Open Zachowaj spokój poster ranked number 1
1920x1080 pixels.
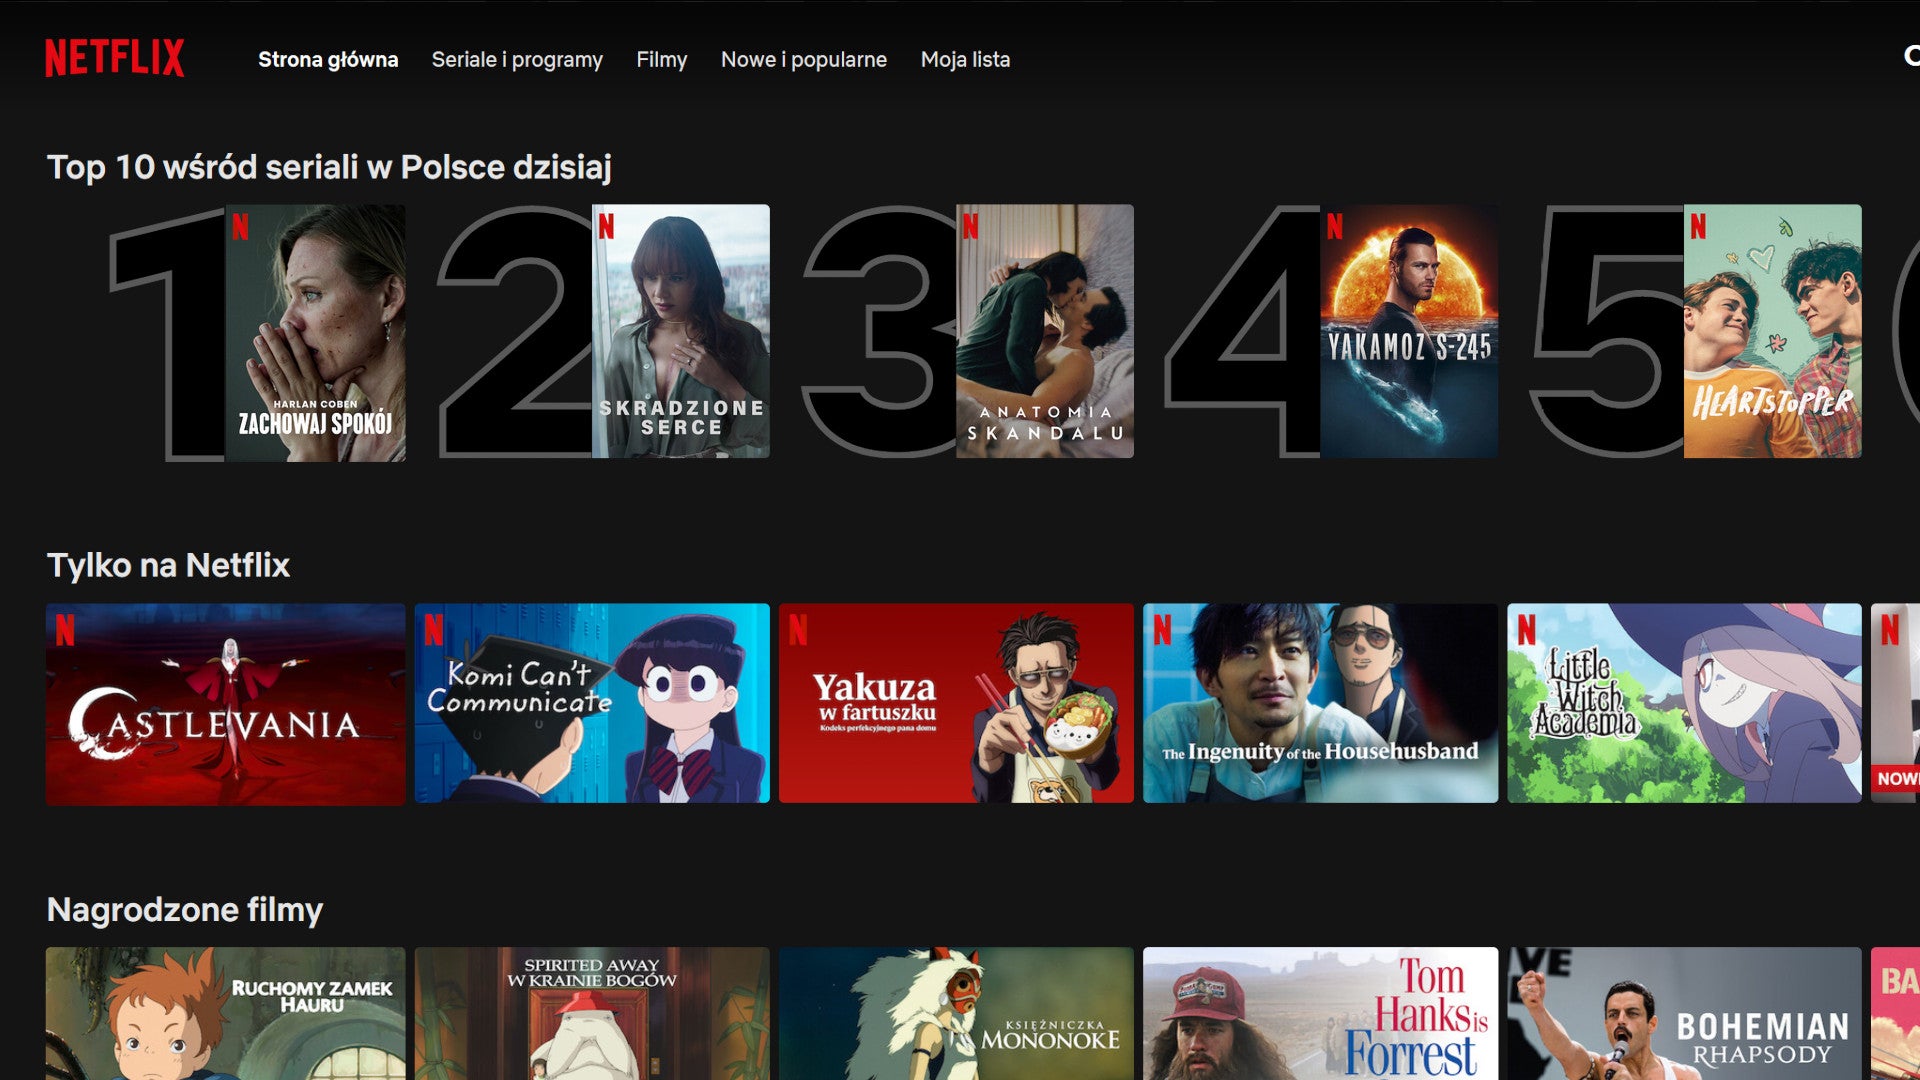pos(315,332)
